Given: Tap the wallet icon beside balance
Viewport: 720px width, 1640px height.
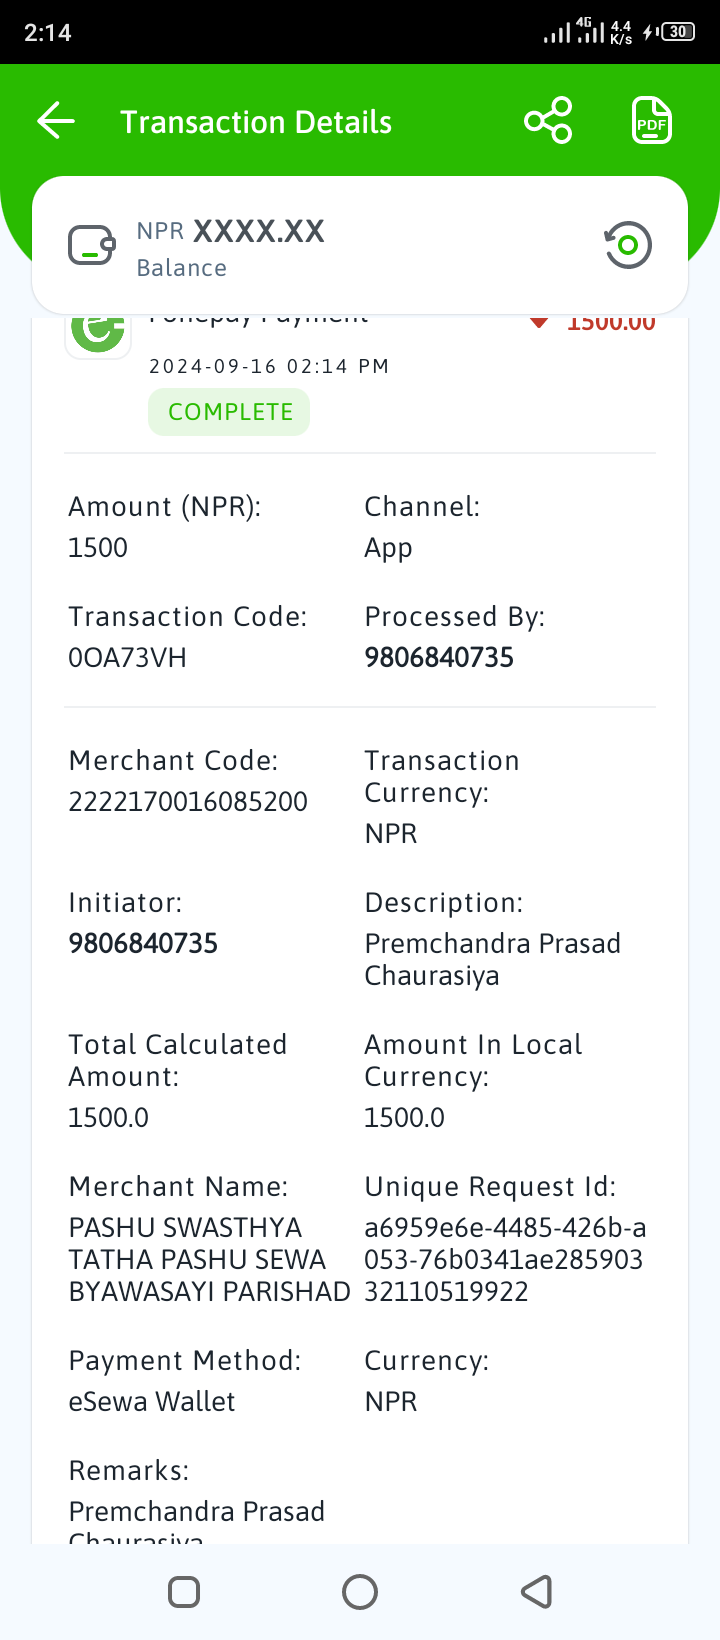Looking at the screenshot, I should (x=92, y=245).
